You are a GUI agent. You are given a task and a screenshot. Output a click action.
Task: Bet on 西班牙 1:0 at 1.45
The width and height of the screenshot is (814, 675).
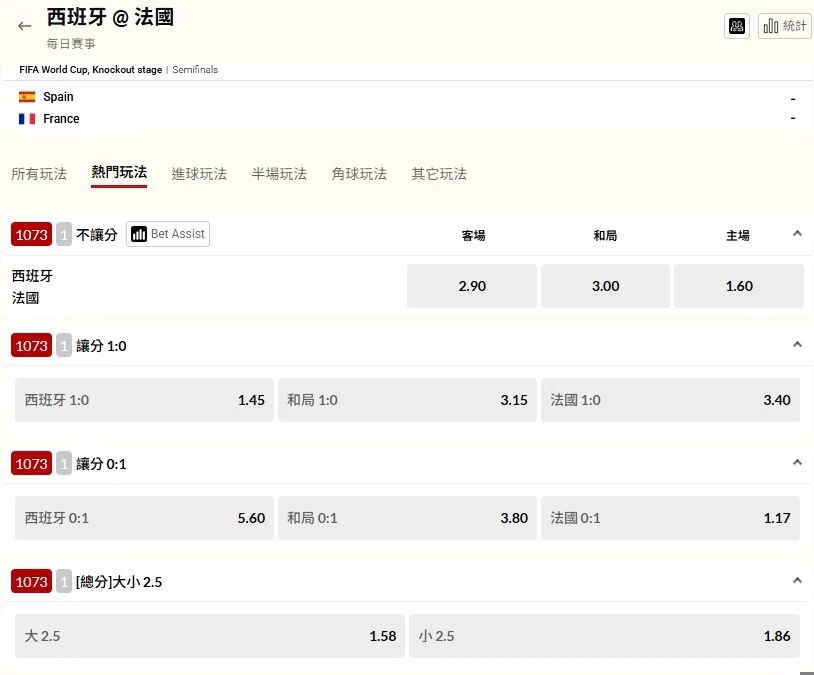(x=144, y=400)
